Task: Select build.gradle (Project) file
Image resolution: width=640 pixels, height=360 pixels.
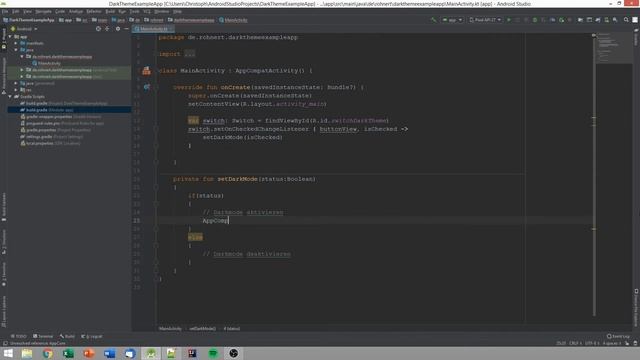Action: (x=64, y=103)
